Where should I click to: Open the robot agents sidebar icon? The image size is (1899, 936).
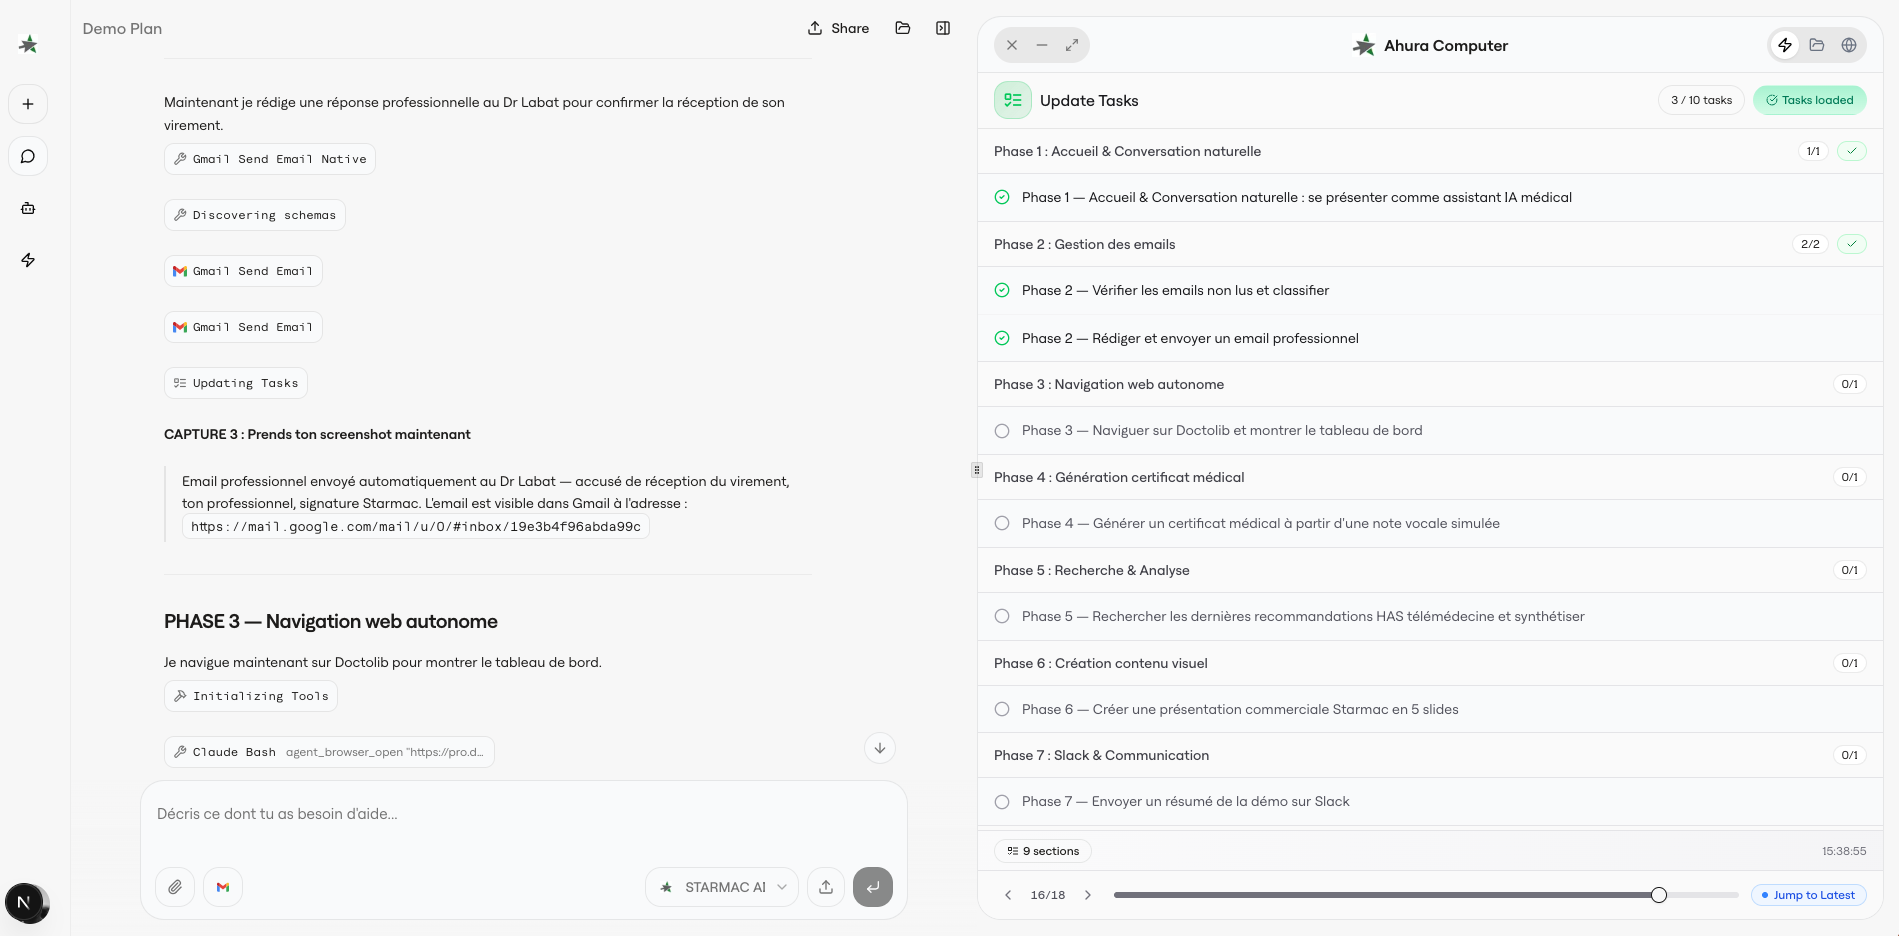[28, 208]
